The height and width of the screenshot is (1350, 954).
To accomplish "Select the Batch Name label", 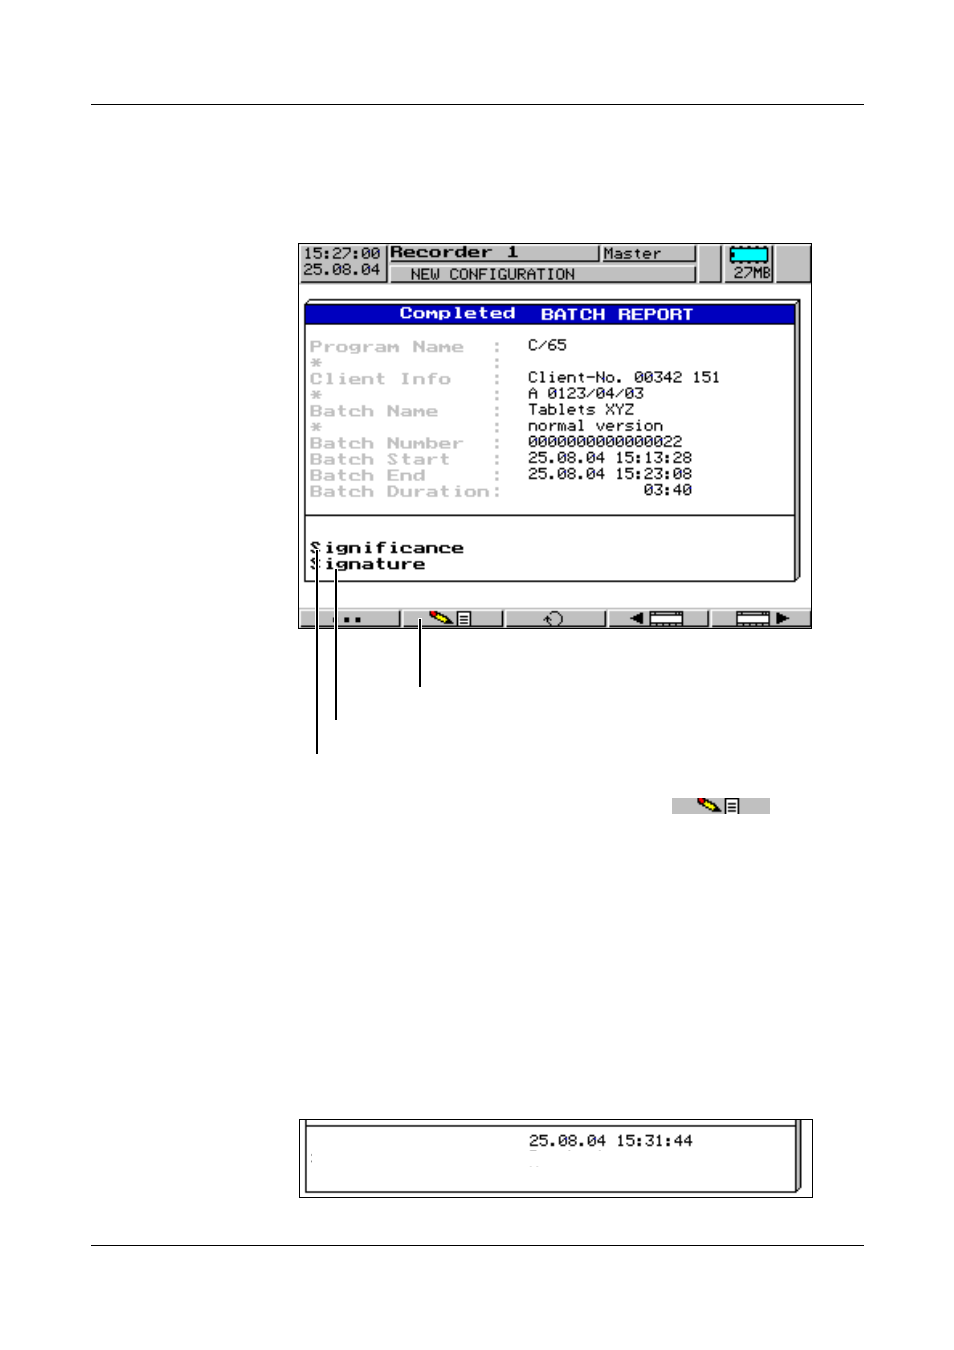I will 374,411.
